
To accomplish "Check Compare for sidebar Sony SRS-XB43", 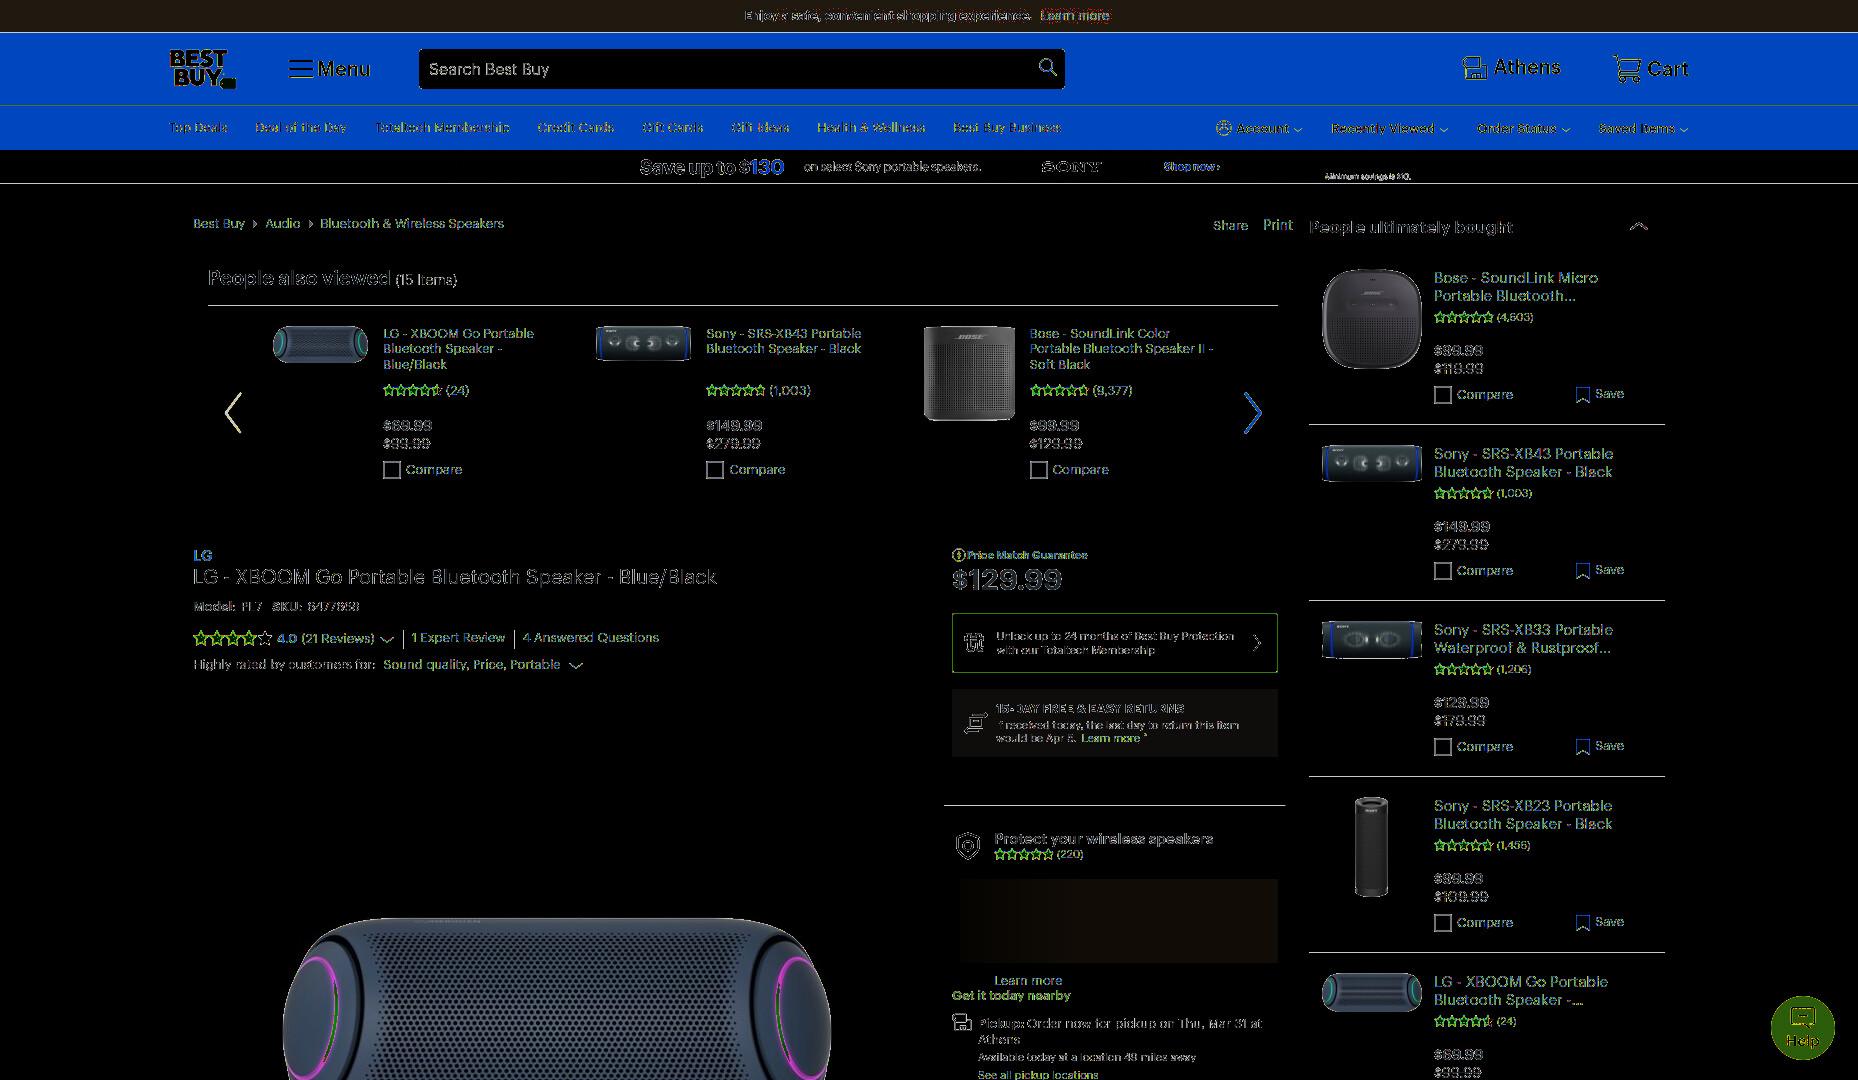I will [x=1443, y=571].
